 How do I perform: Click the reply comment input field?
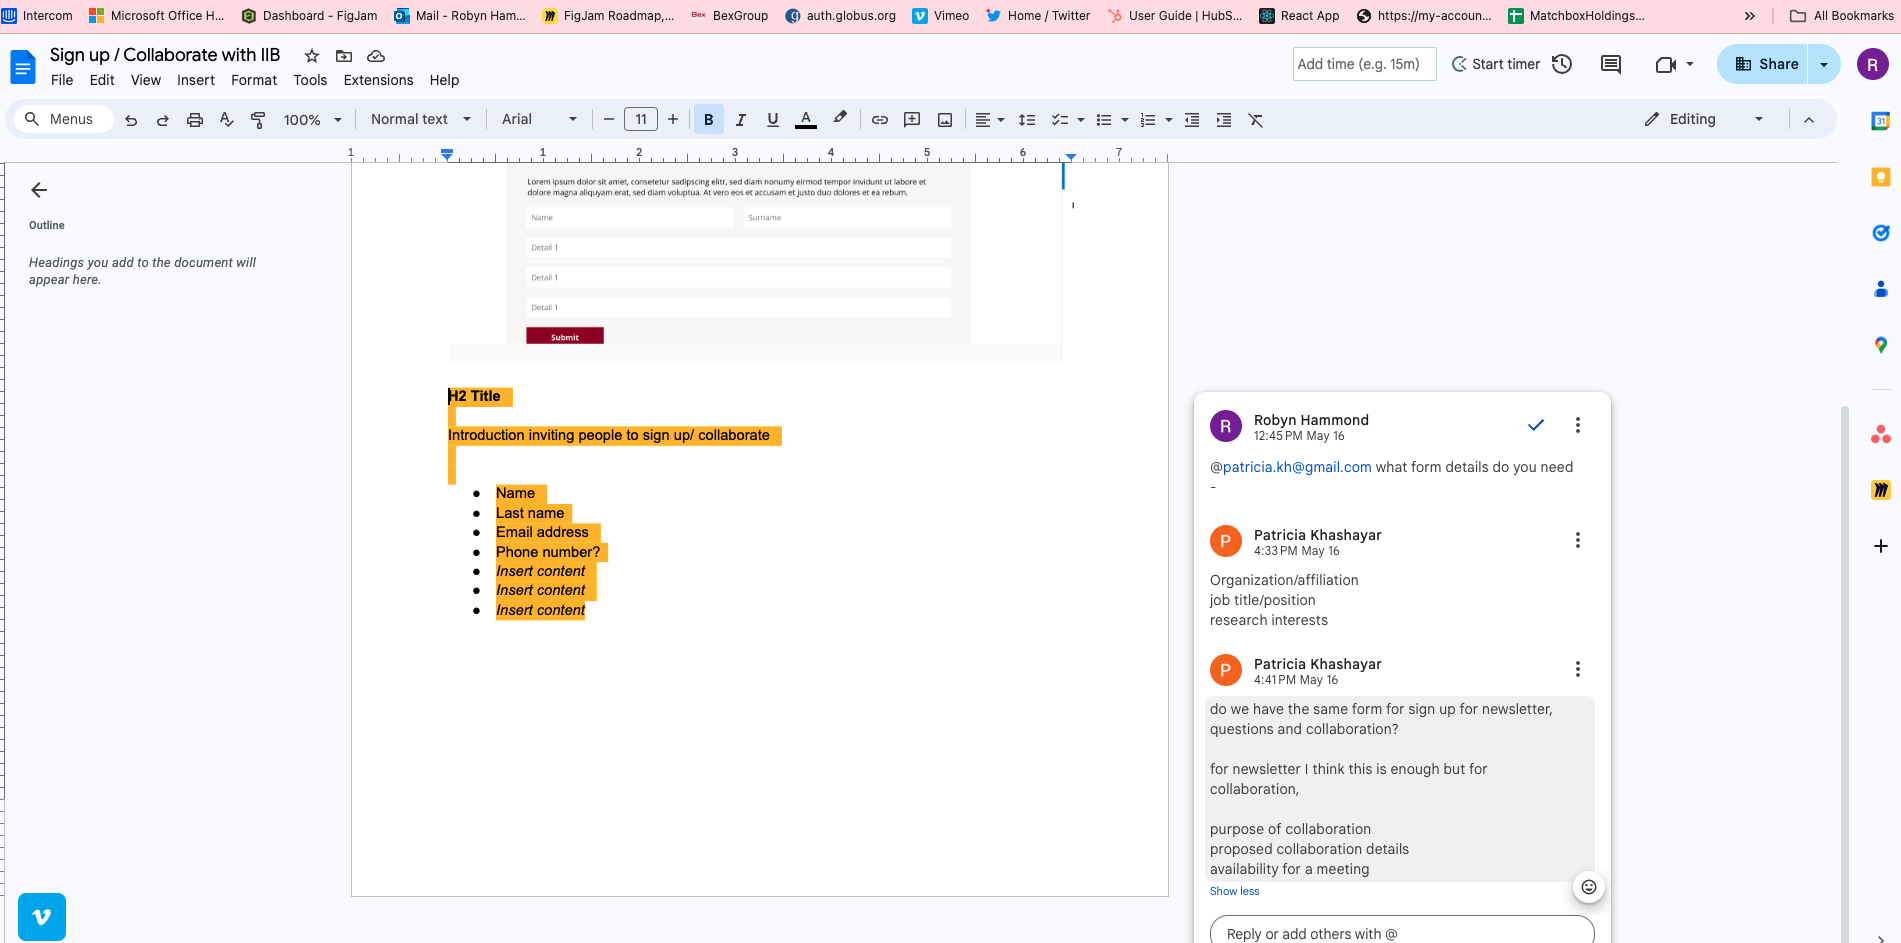1401,933
